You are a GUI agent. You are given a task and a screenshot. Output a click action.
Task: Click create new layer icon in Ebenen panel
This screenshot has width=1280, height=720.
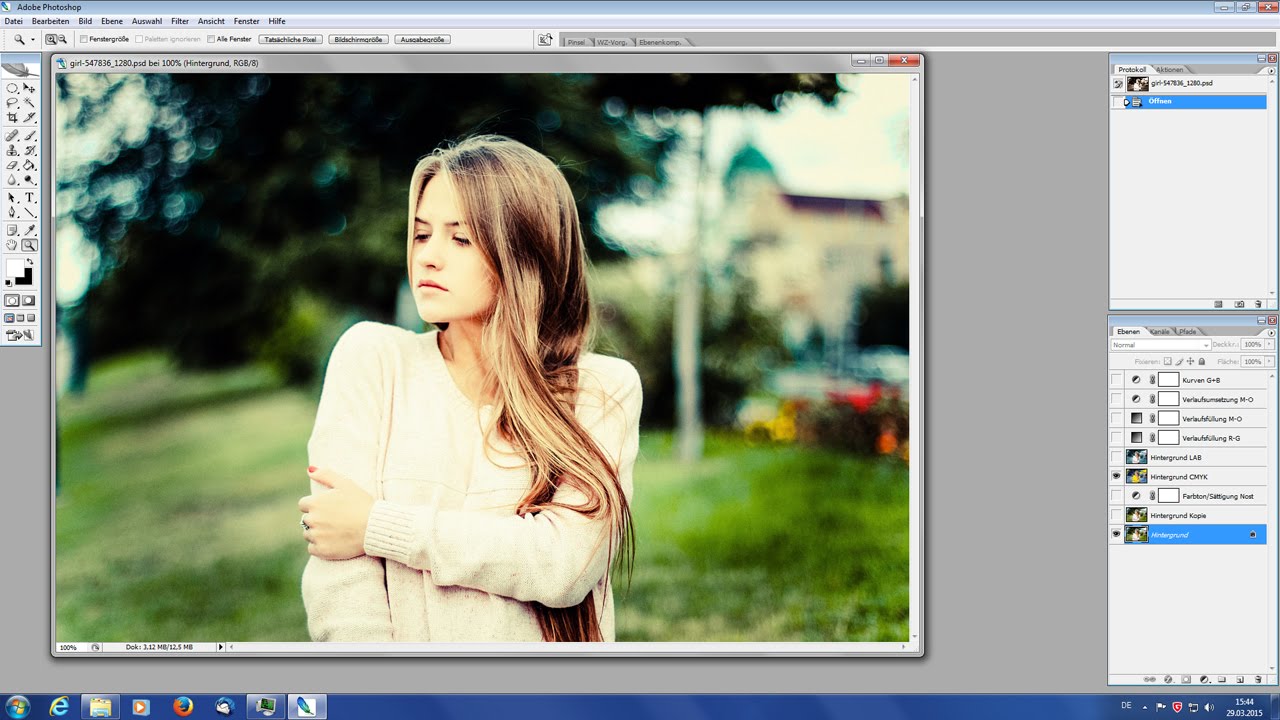tap(1239, 679)
